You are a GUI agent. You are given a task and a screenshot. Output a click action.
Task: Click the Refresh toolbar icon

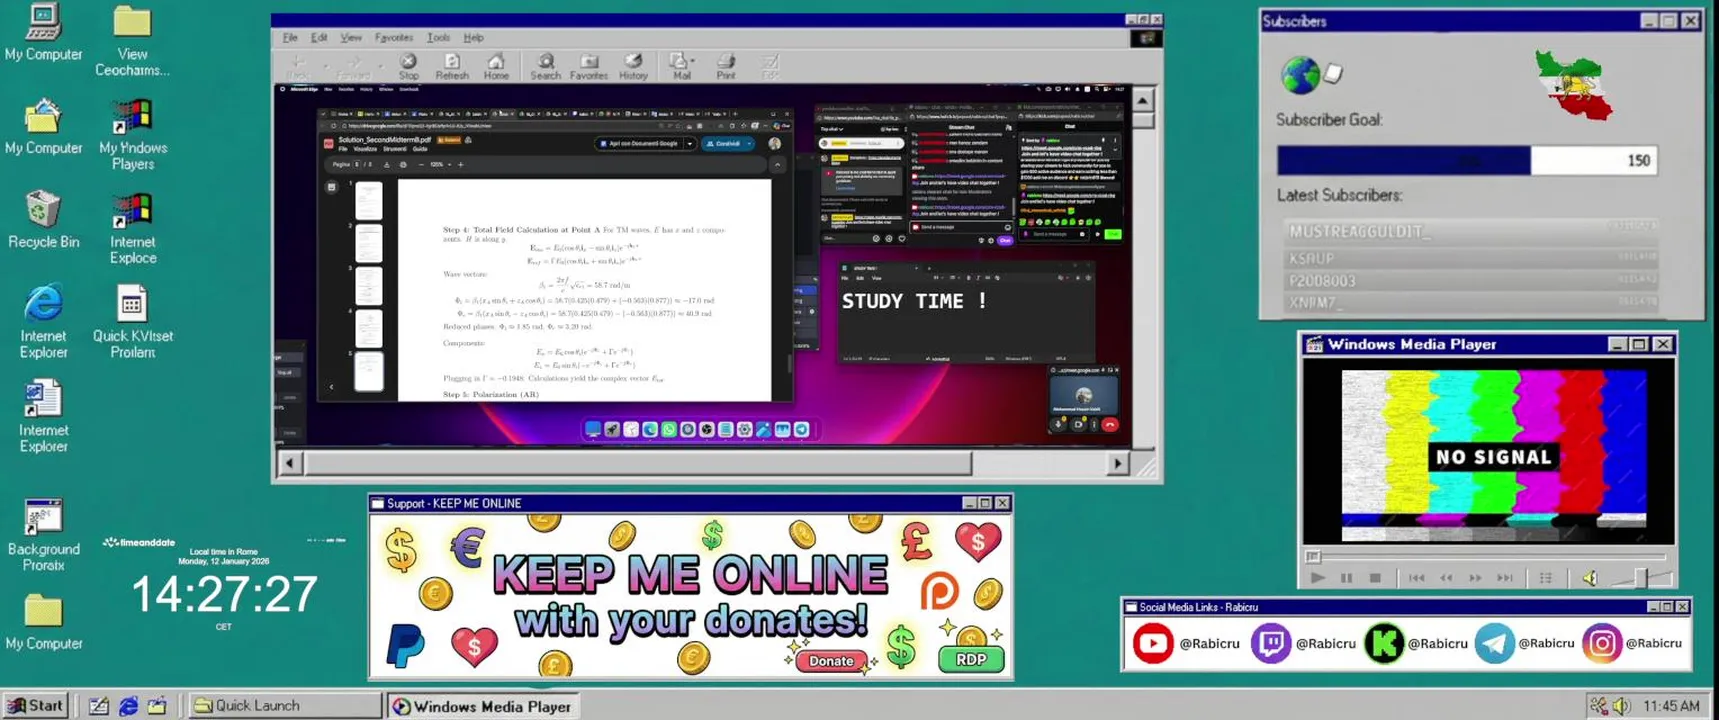(x=452, y=66)
